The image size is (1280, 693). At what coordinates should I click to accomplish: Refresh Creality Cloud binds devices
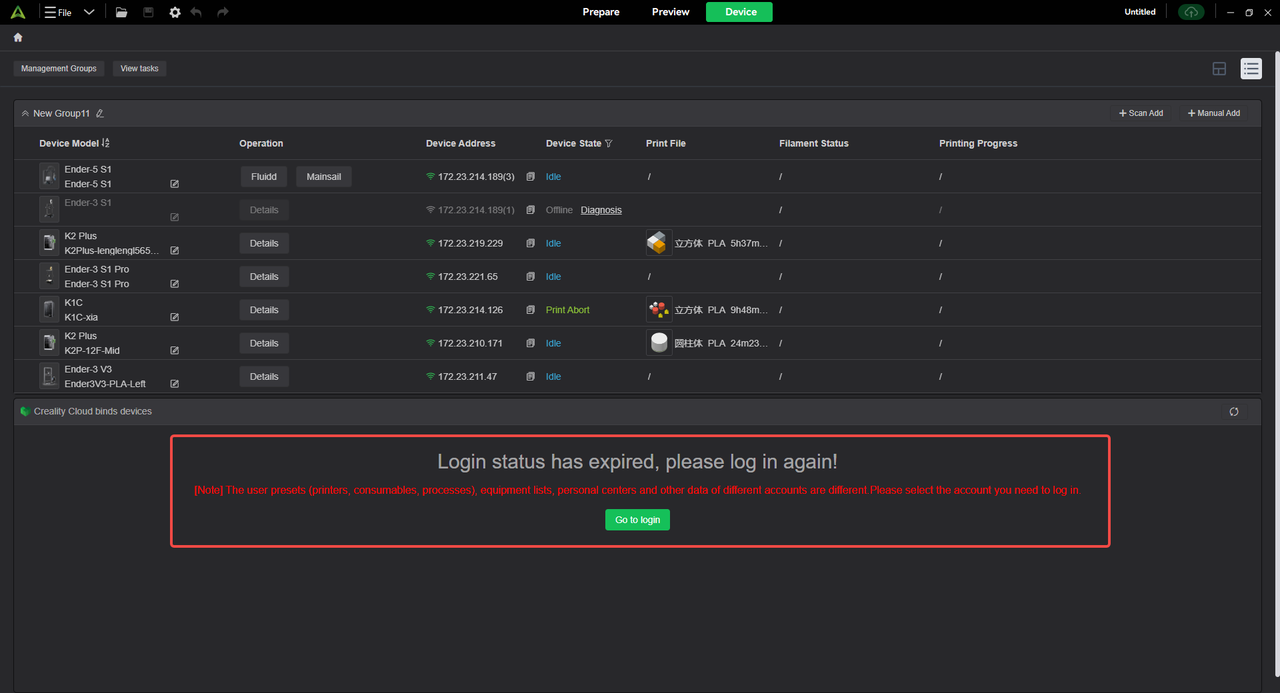coord(1234,411)
